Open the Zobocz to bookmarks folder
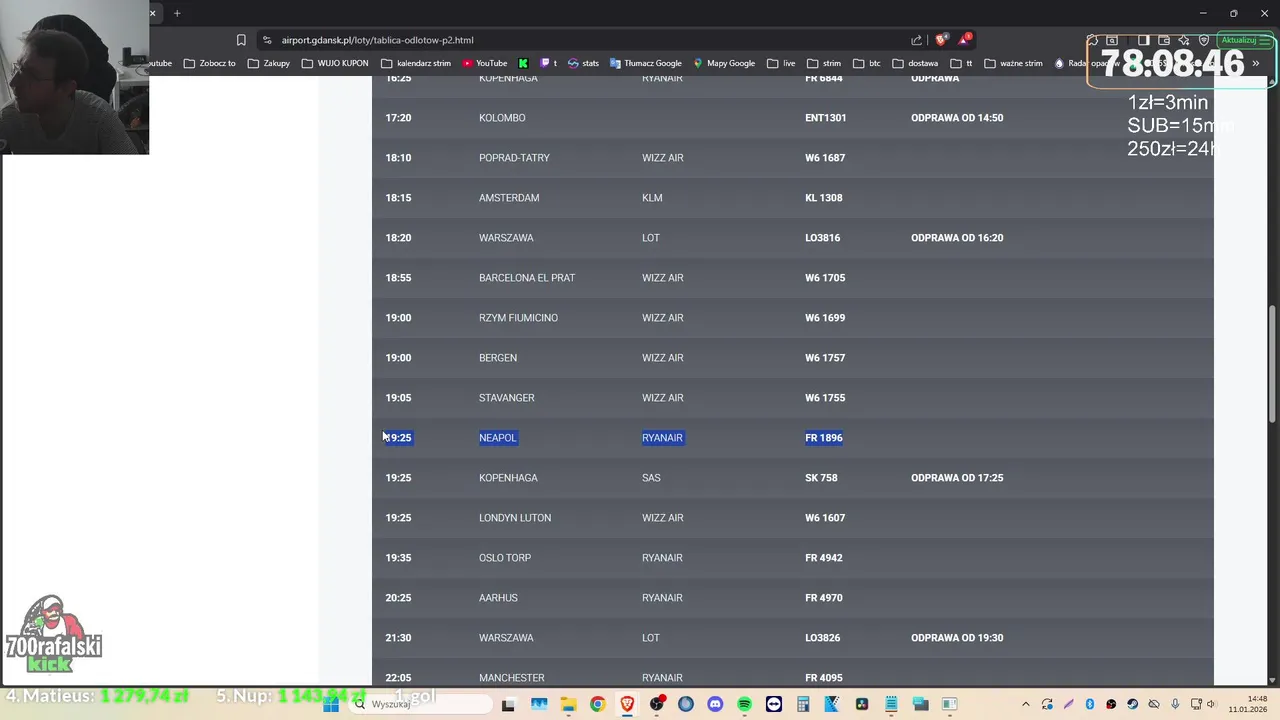 pyautogui.click(x=210, y=63)
